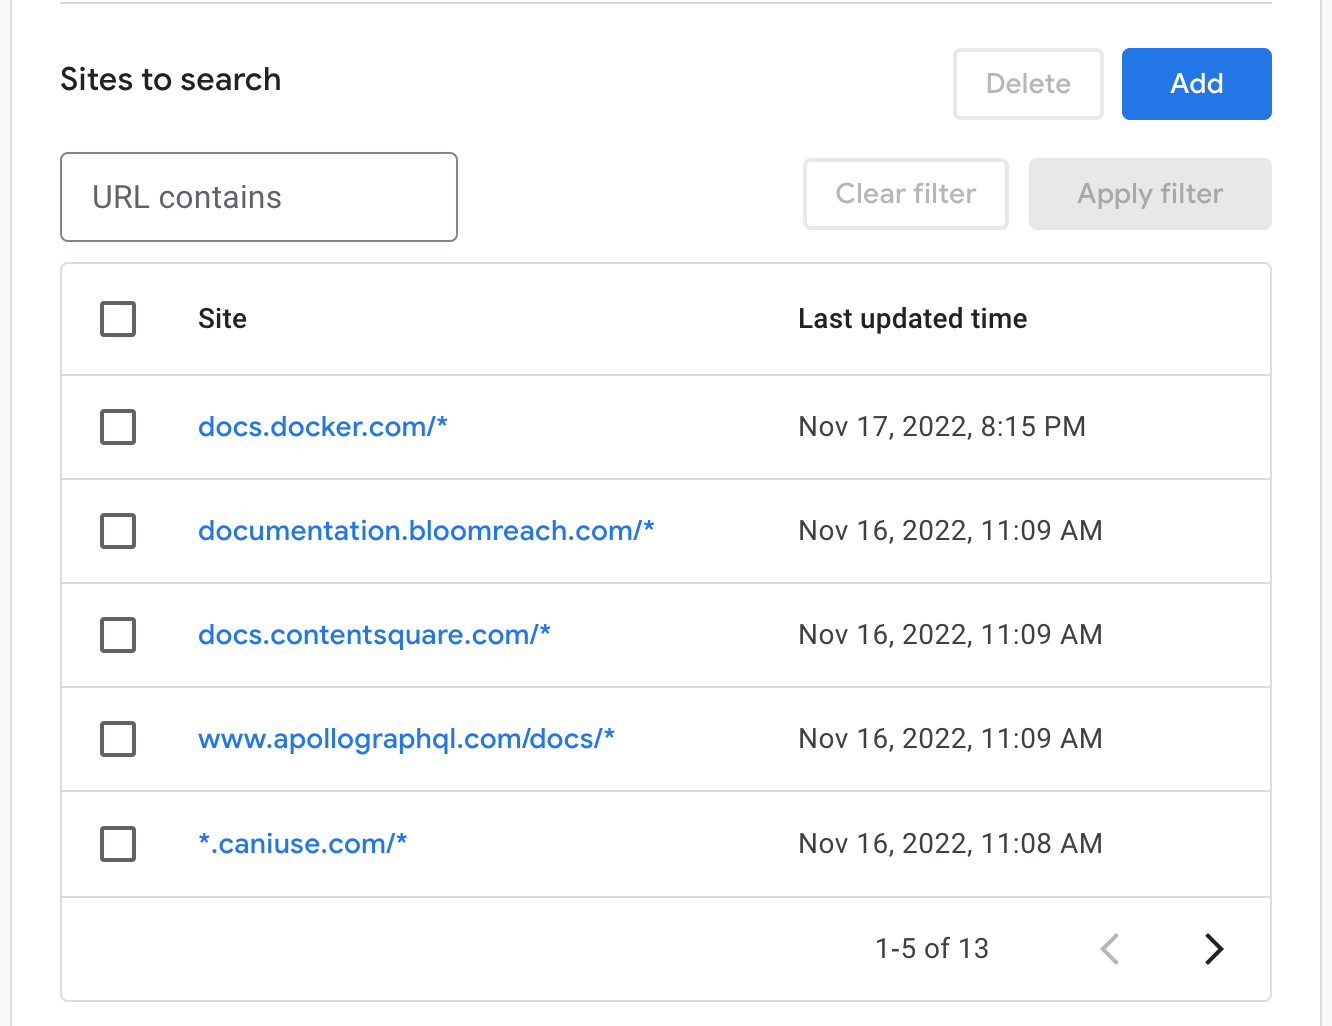This screenshot has width=1332, height=1026.
Task: Click the Sites to search heading
Action: pos(171,79)
